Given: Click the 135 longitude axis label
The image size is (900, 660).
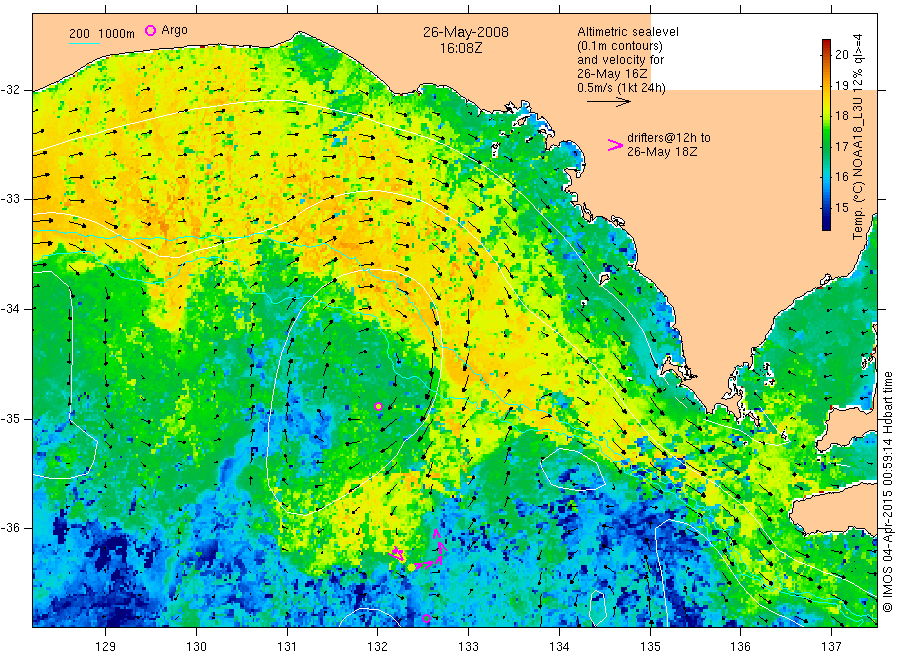Looking at the screenshot, I should point(650,647).
